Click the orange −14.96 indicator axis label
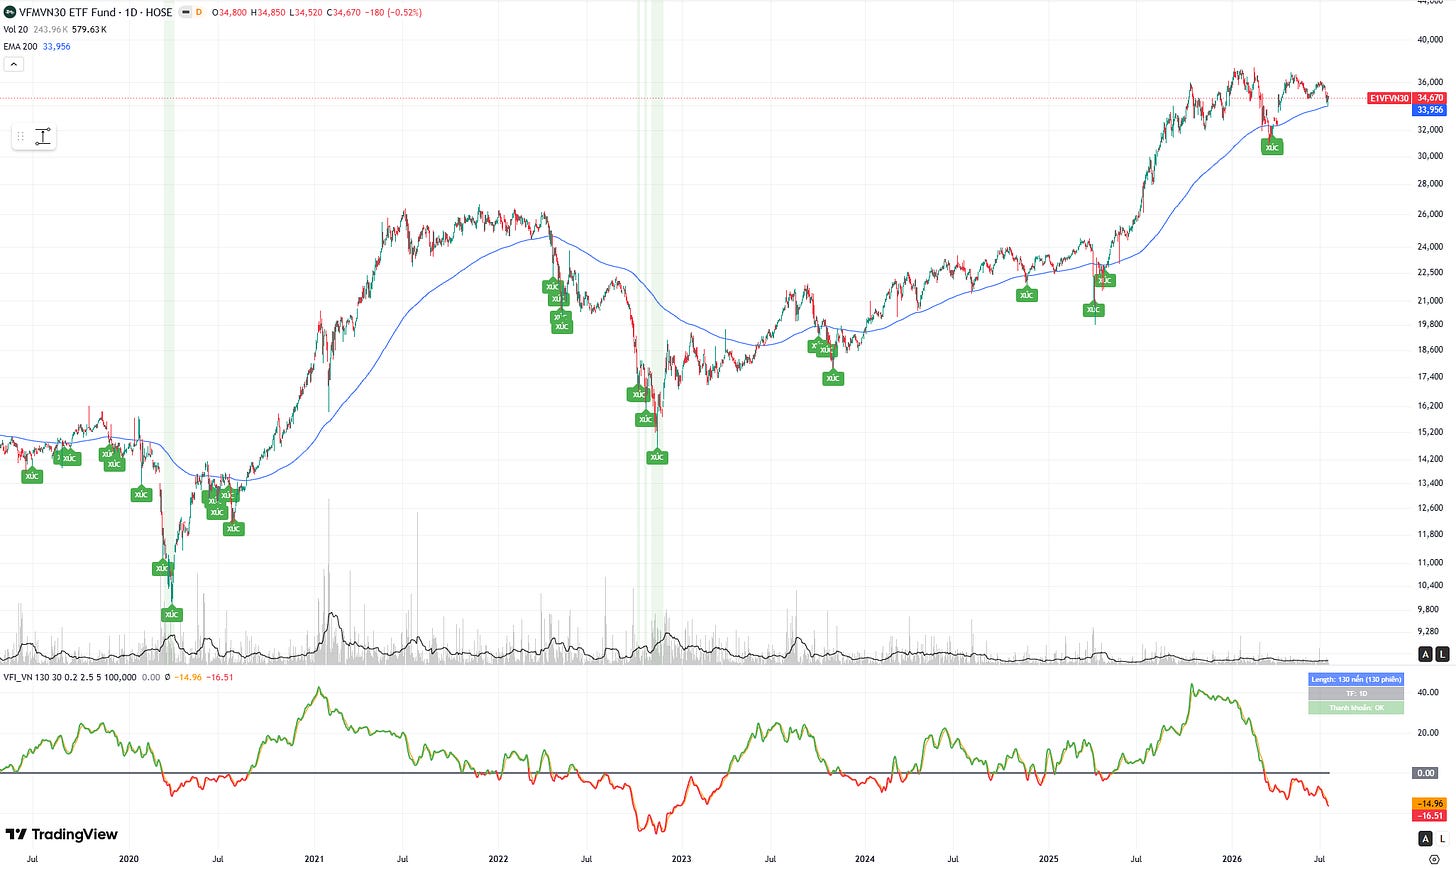This screenshot has height=869, width=1456. pyautogui.click(x=1429, y=803)
